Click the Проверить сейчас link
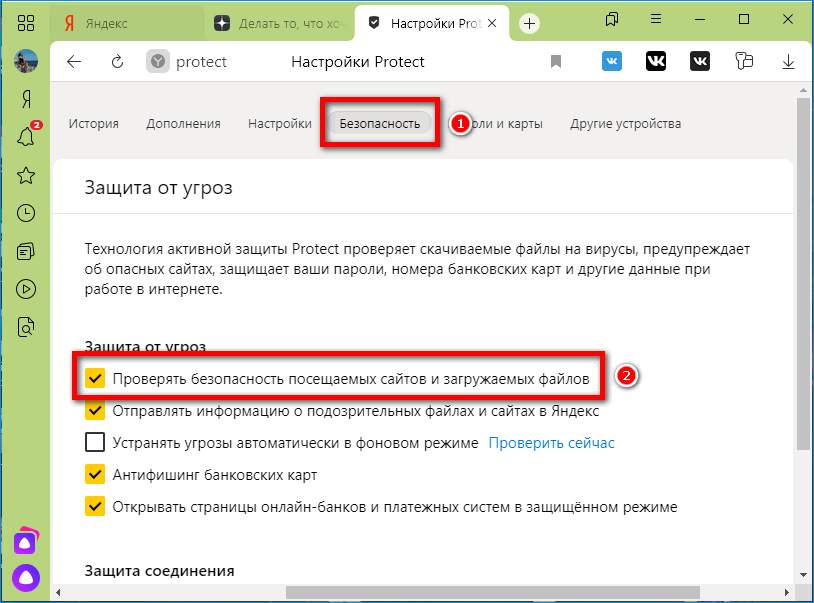The image size is (814, 603). [x=551, y=441]
